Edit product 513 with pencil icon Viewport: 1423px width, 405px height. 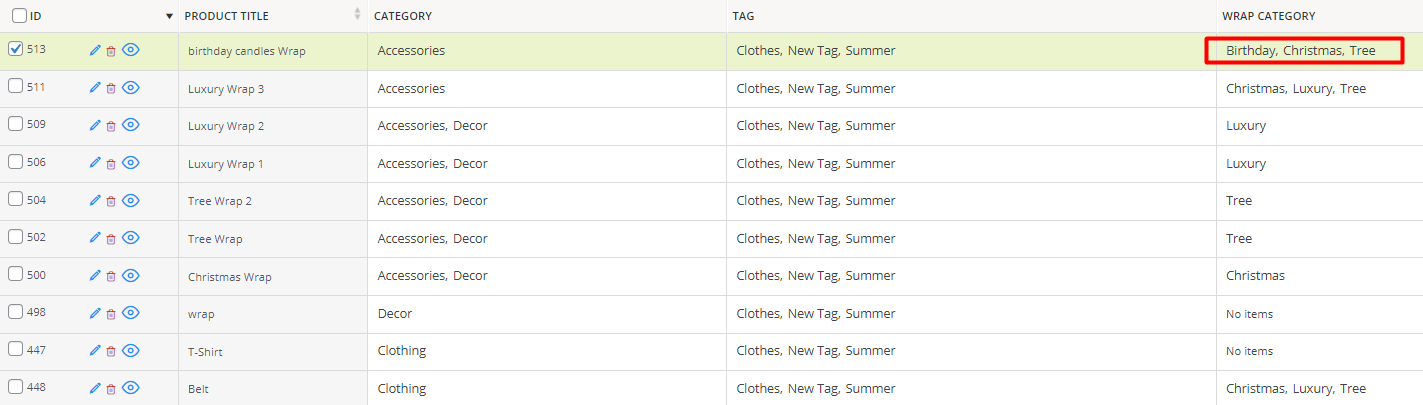pyautogui.click(x=95, y=50)
